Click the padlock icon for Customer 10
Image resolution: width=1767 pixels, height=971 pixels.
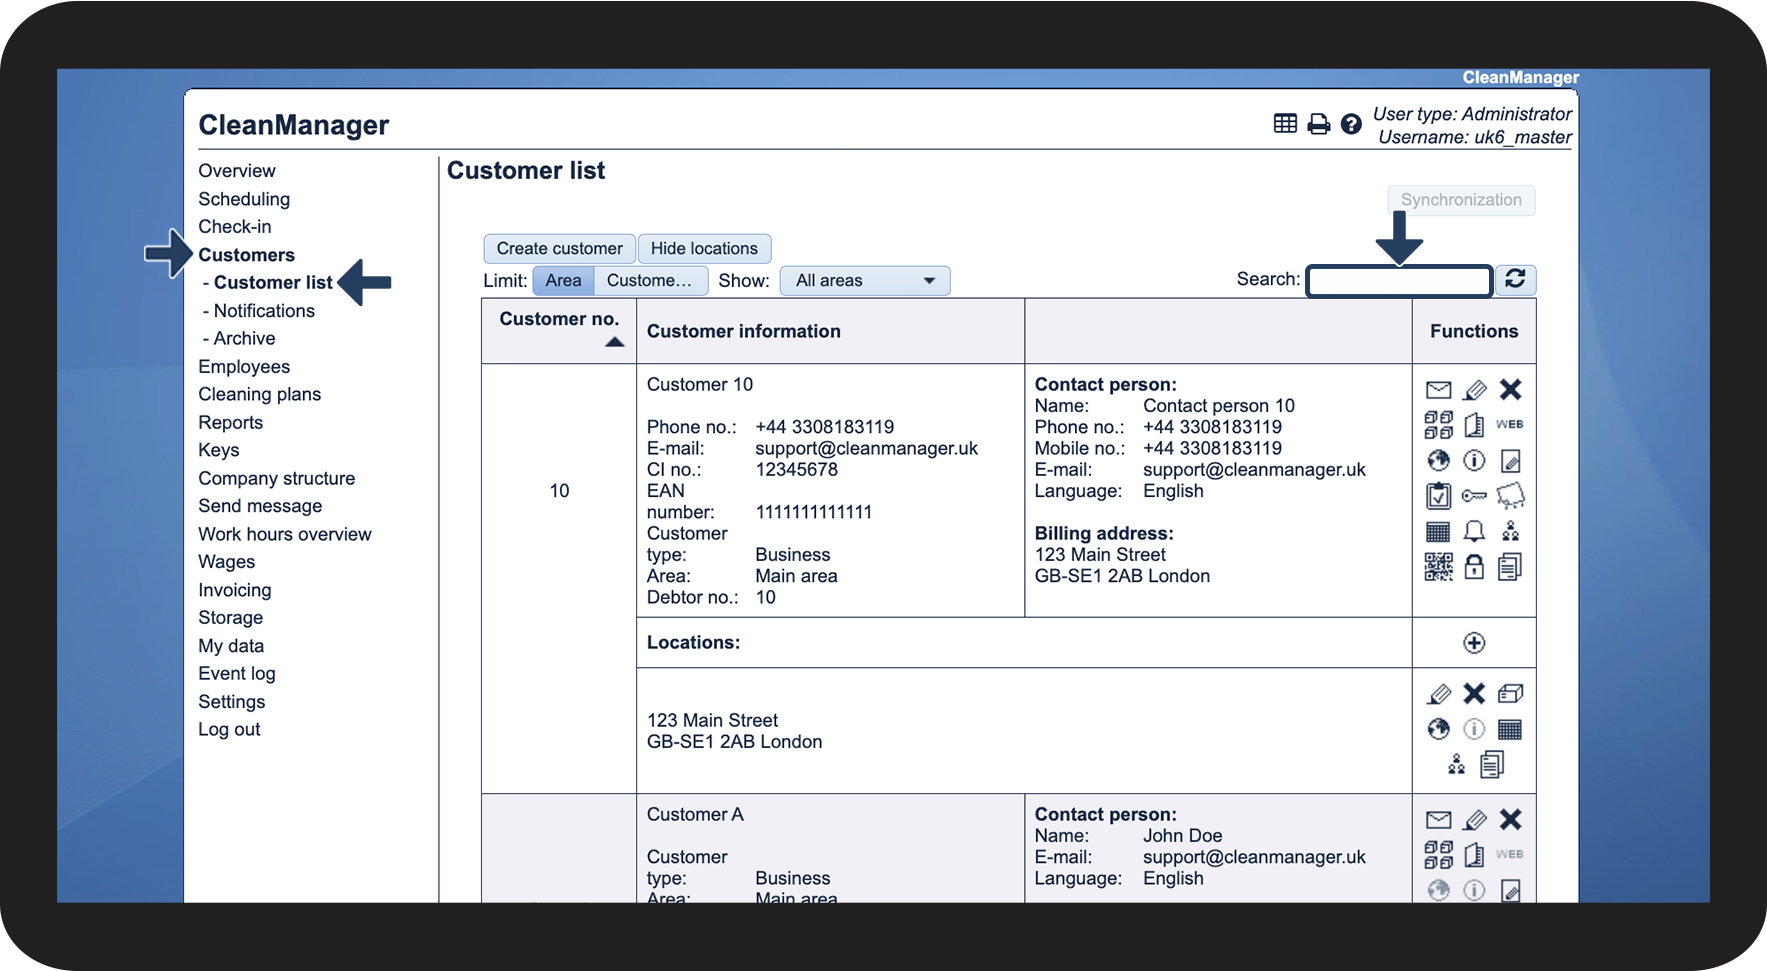point(1474,567)
